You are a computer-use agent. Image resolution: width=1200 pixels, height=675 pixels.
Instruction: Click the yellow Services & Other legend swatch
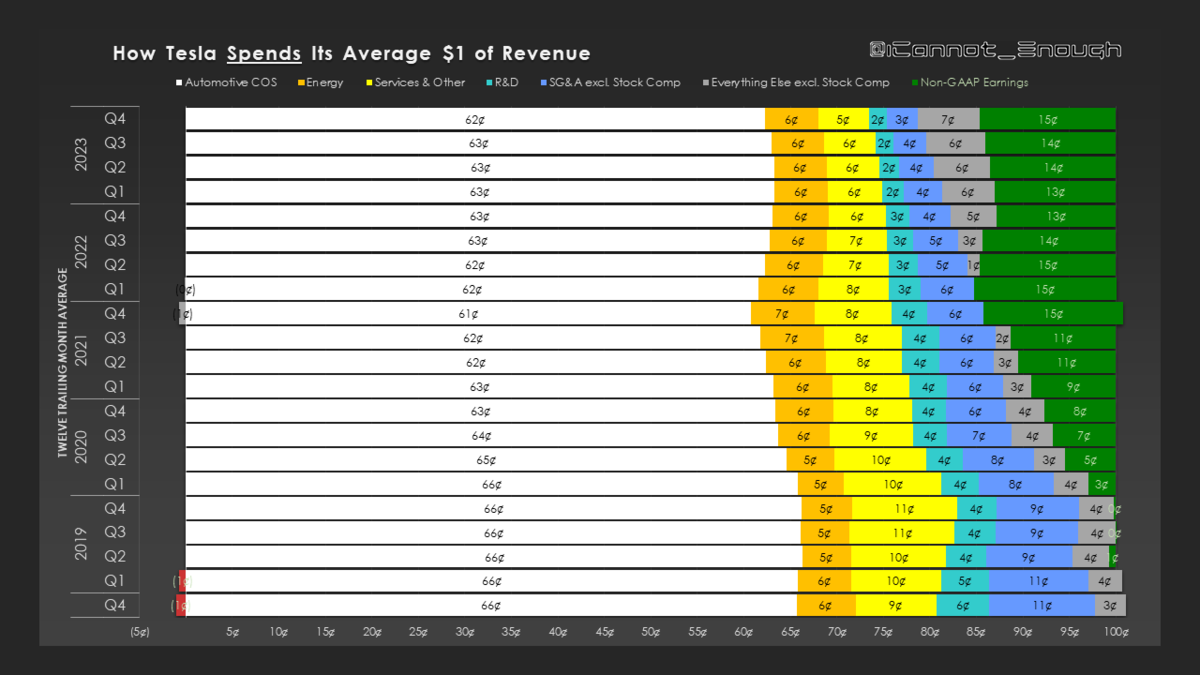[369, 83]
